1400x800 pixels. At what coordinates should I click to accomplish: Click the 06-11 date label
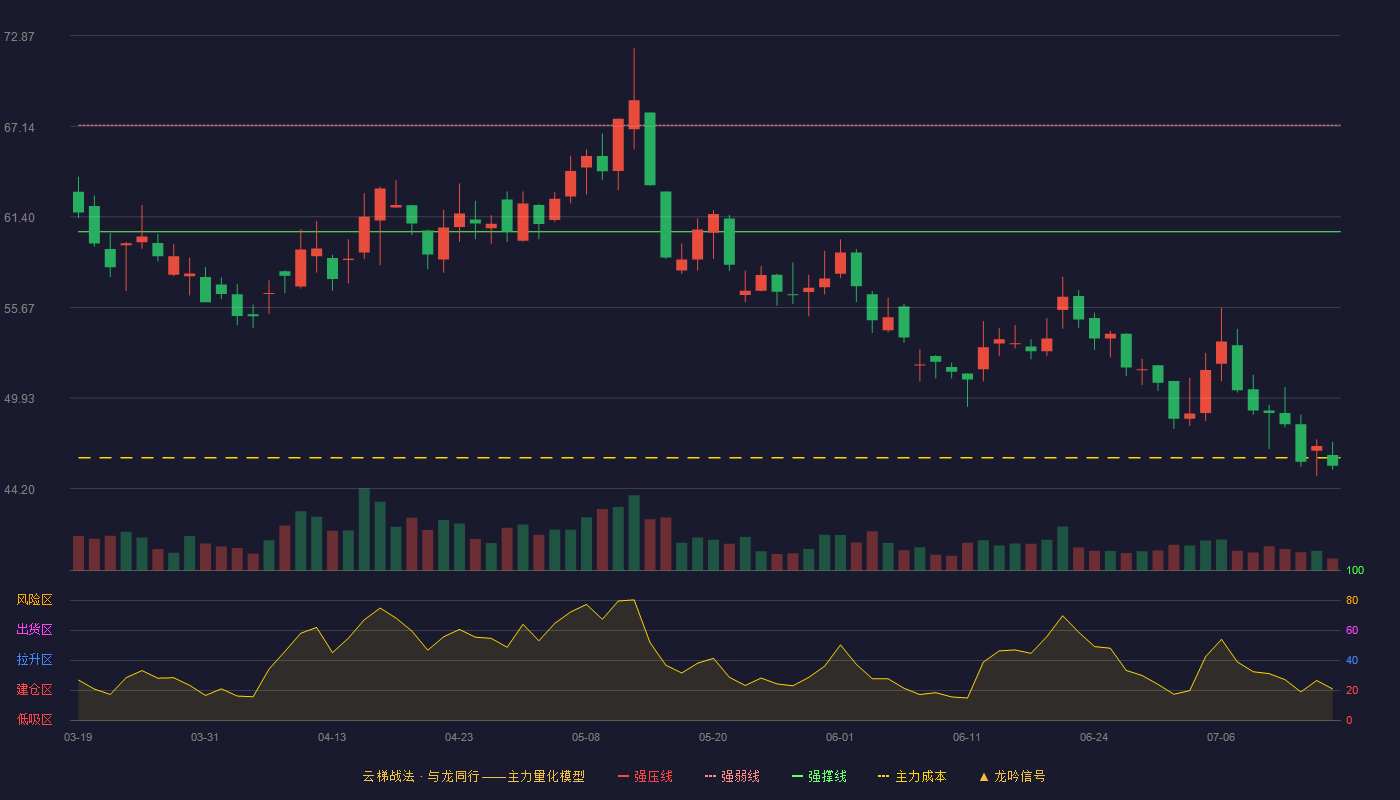click(967, 737)
